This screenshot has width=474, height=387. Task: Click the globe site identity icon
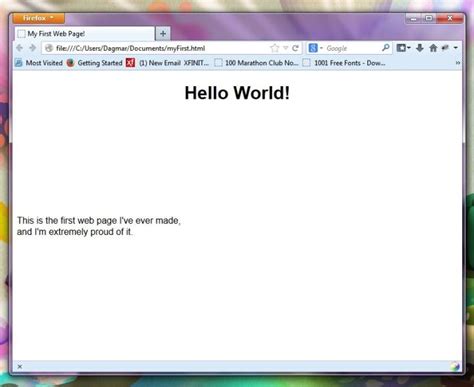[49, 48]
